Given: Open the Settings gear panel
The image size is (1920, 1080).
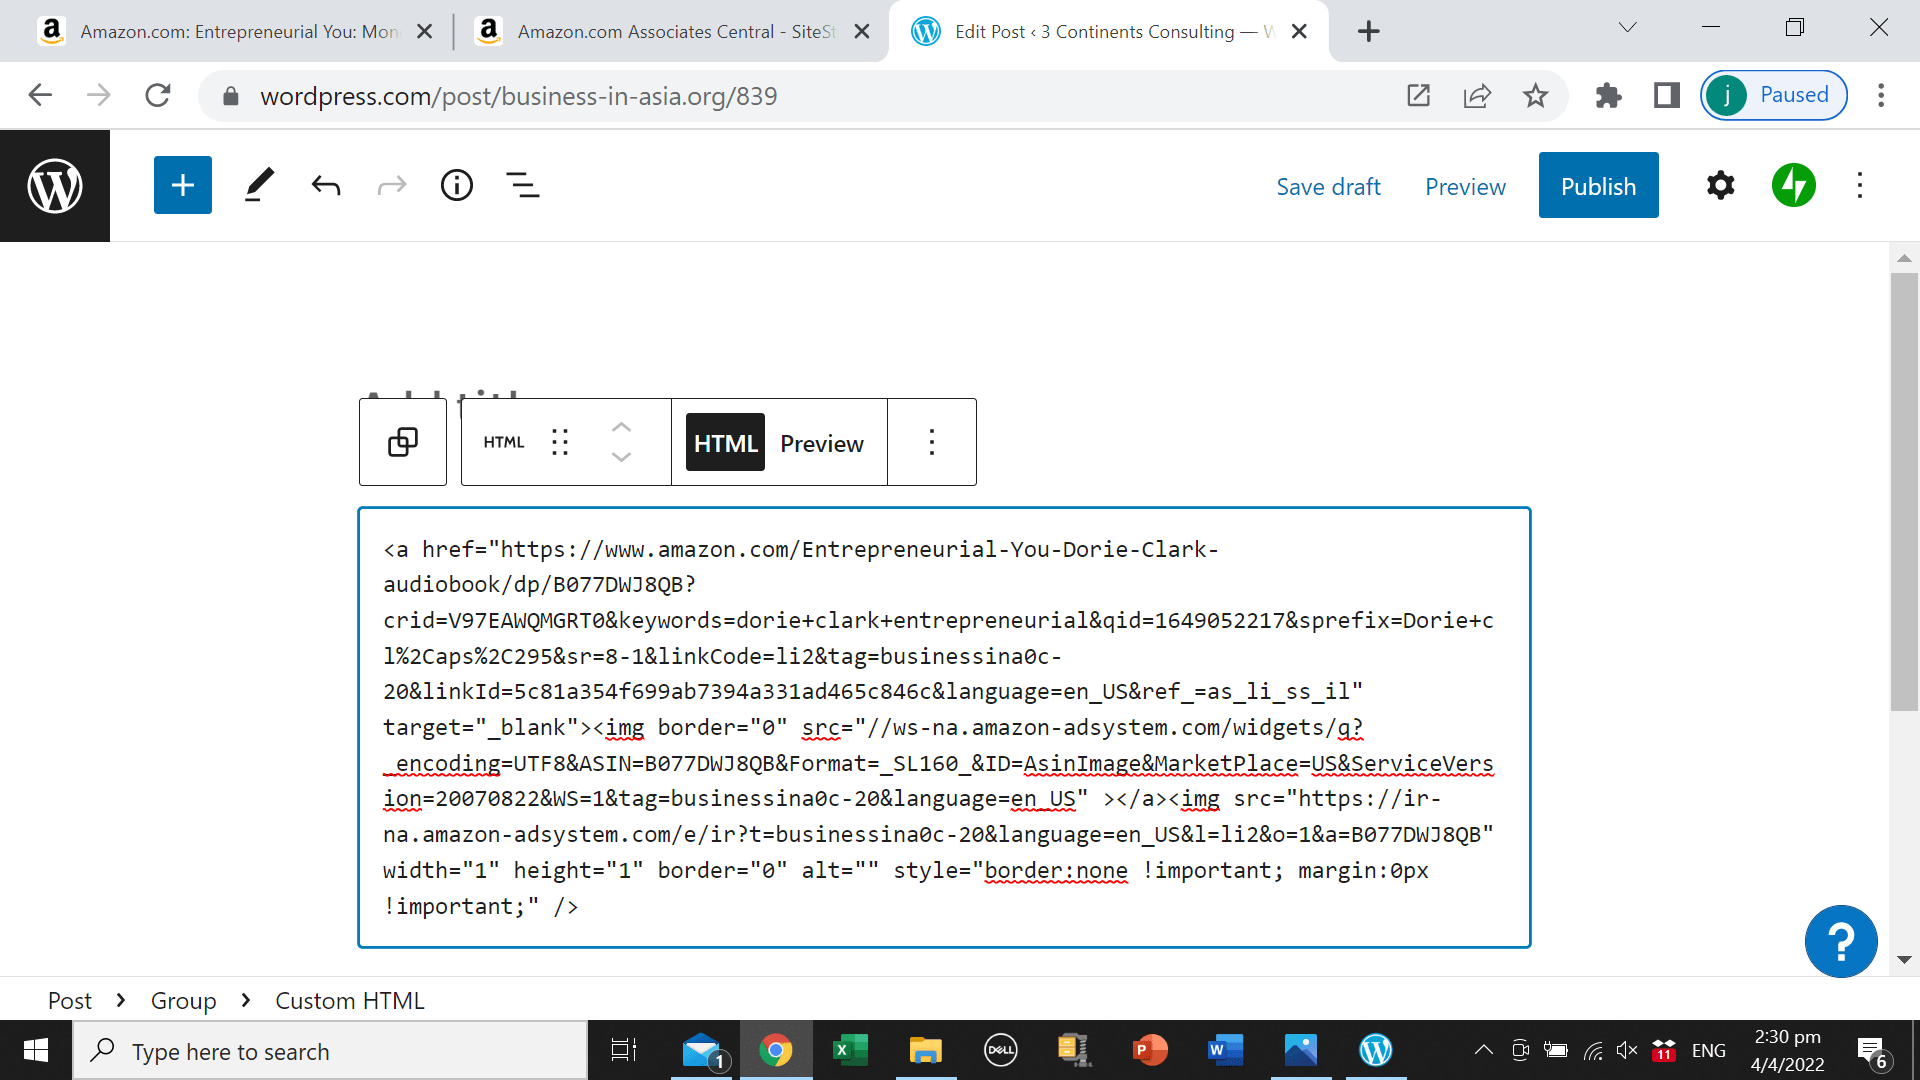Looking at the screenshot, I should [1720, 186].
